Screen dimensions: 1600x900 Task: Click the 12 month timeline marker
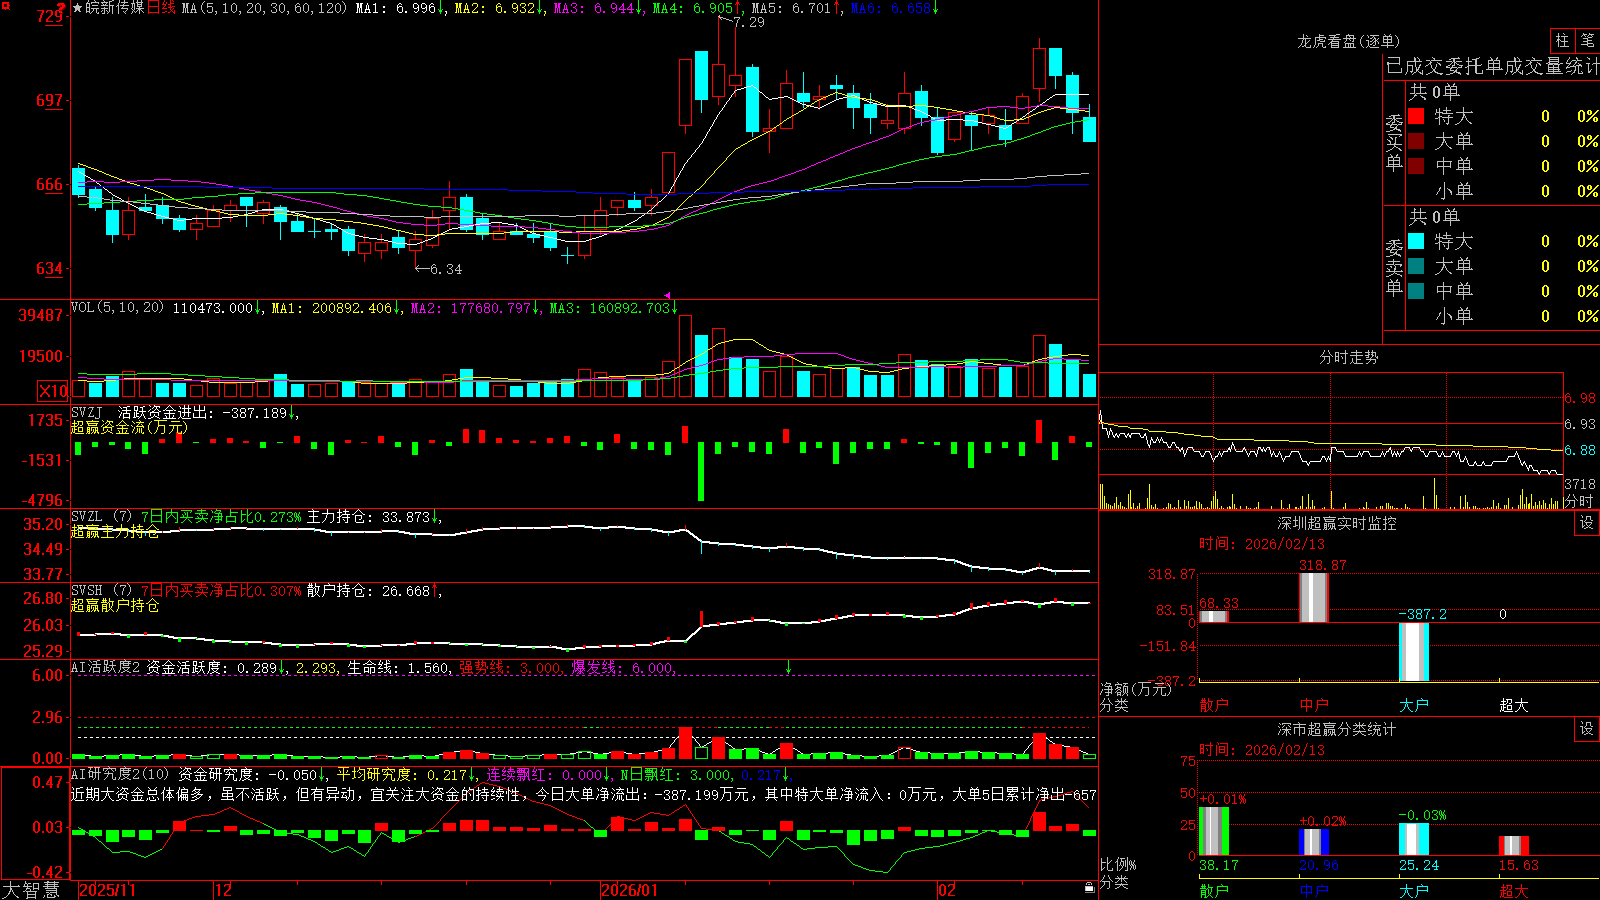pos(224,890)
